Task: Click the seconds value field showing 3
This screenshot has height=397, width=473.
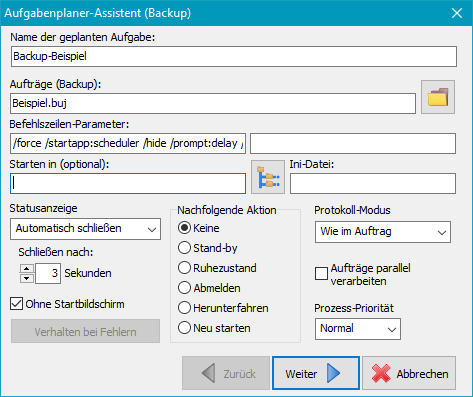Action: pos(48,274)
